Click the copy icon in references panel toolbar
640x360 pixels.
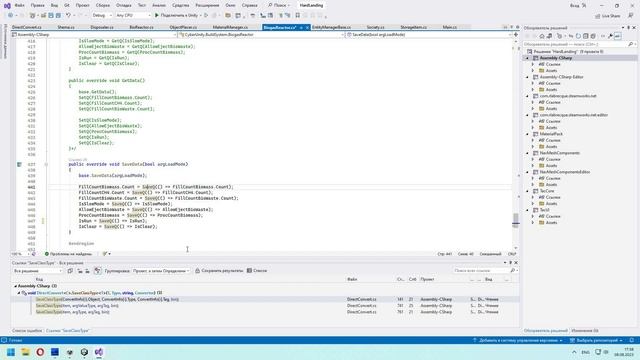[x=70, y=271]
